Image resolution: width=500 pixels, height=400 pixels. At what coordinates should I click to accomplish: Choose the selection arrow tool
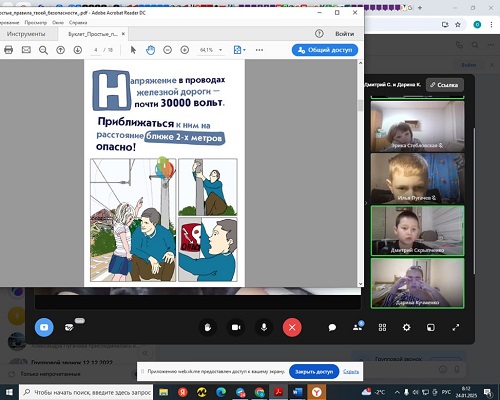click(133, 50)
